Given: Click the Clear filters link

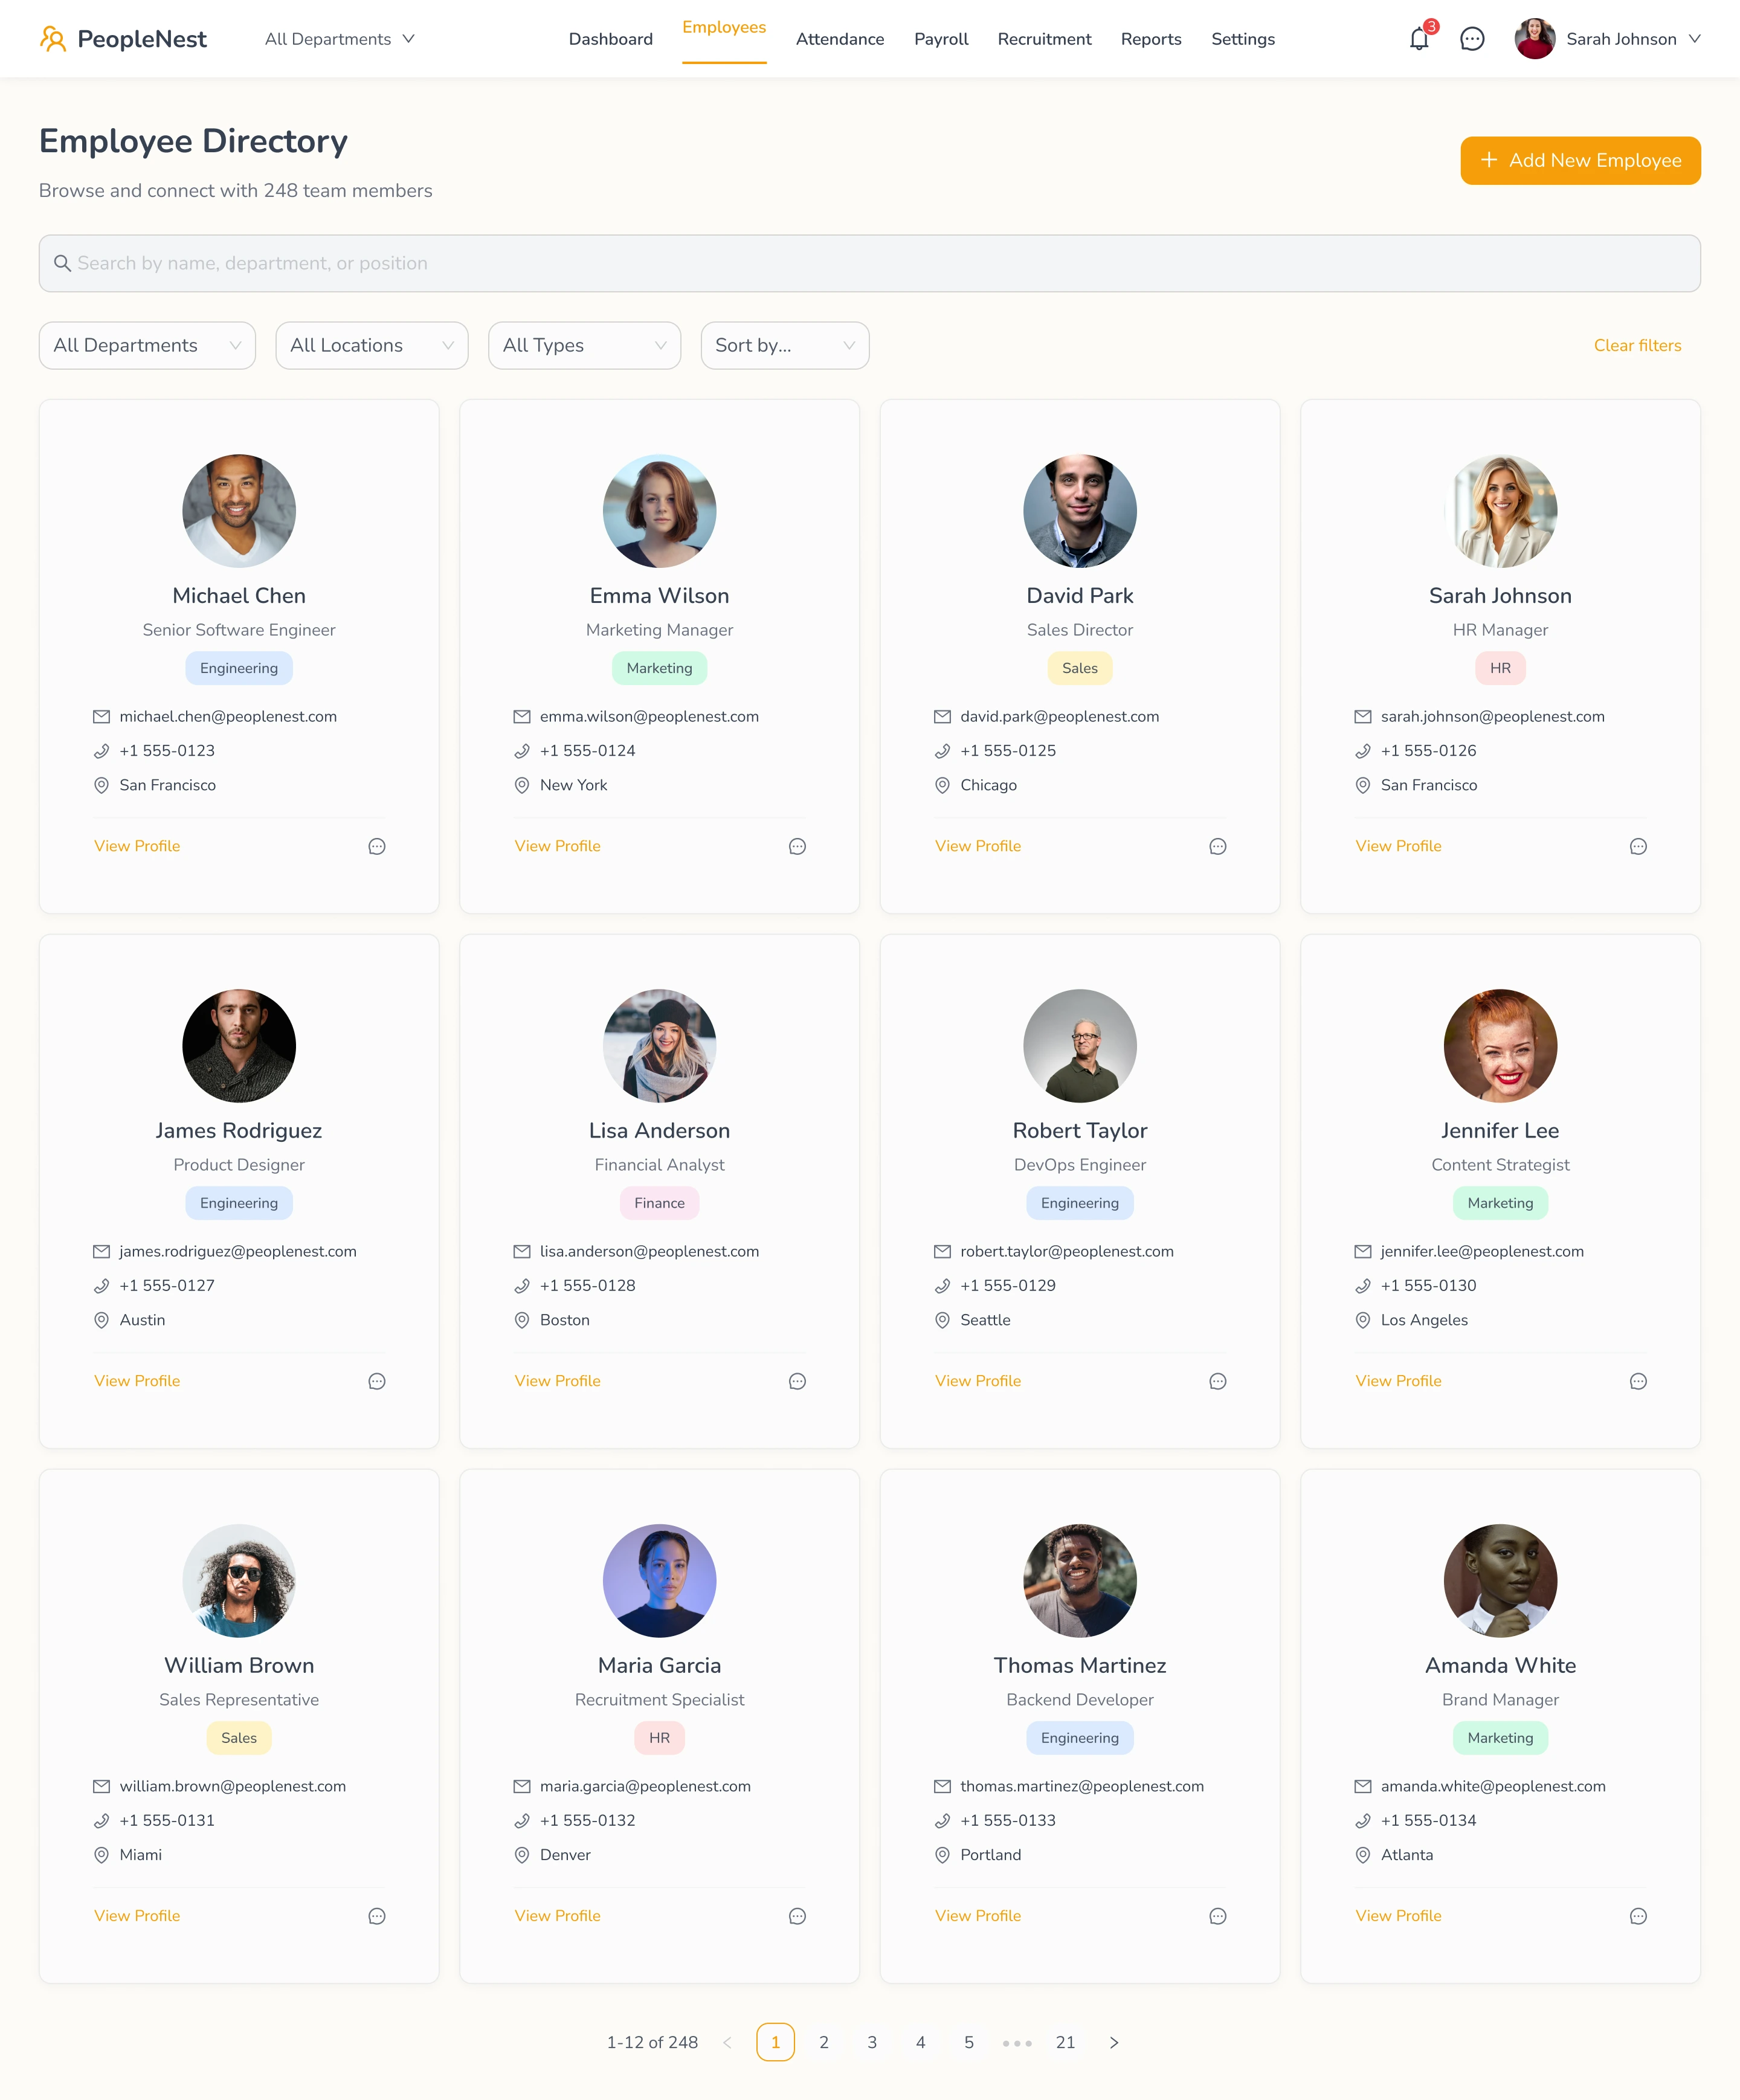Looking at the screenshot, I should pyautogui.click(x=1637, y=345).
